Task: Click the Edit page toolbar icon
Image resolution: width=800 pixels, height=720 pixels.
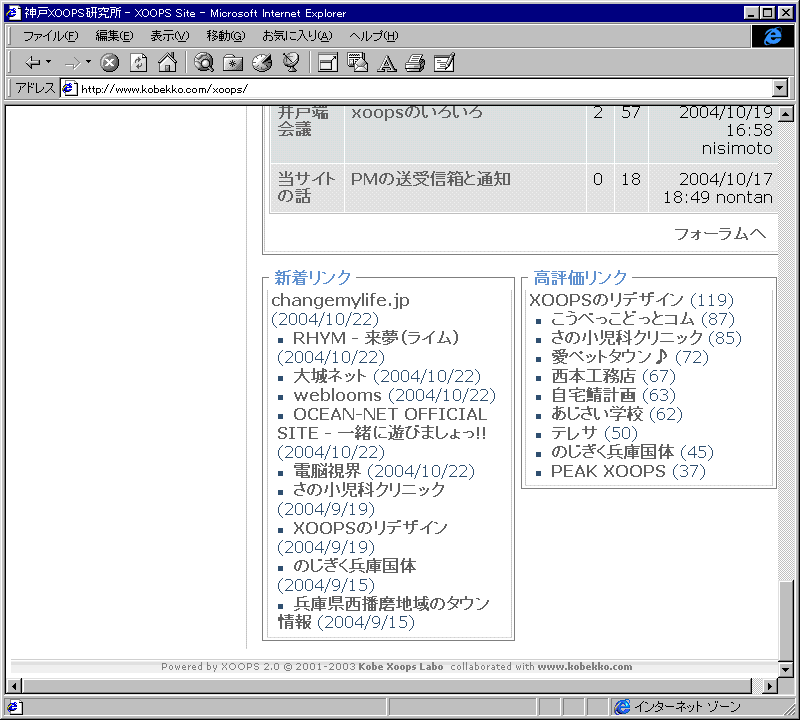Action: [x=444, y=63]
